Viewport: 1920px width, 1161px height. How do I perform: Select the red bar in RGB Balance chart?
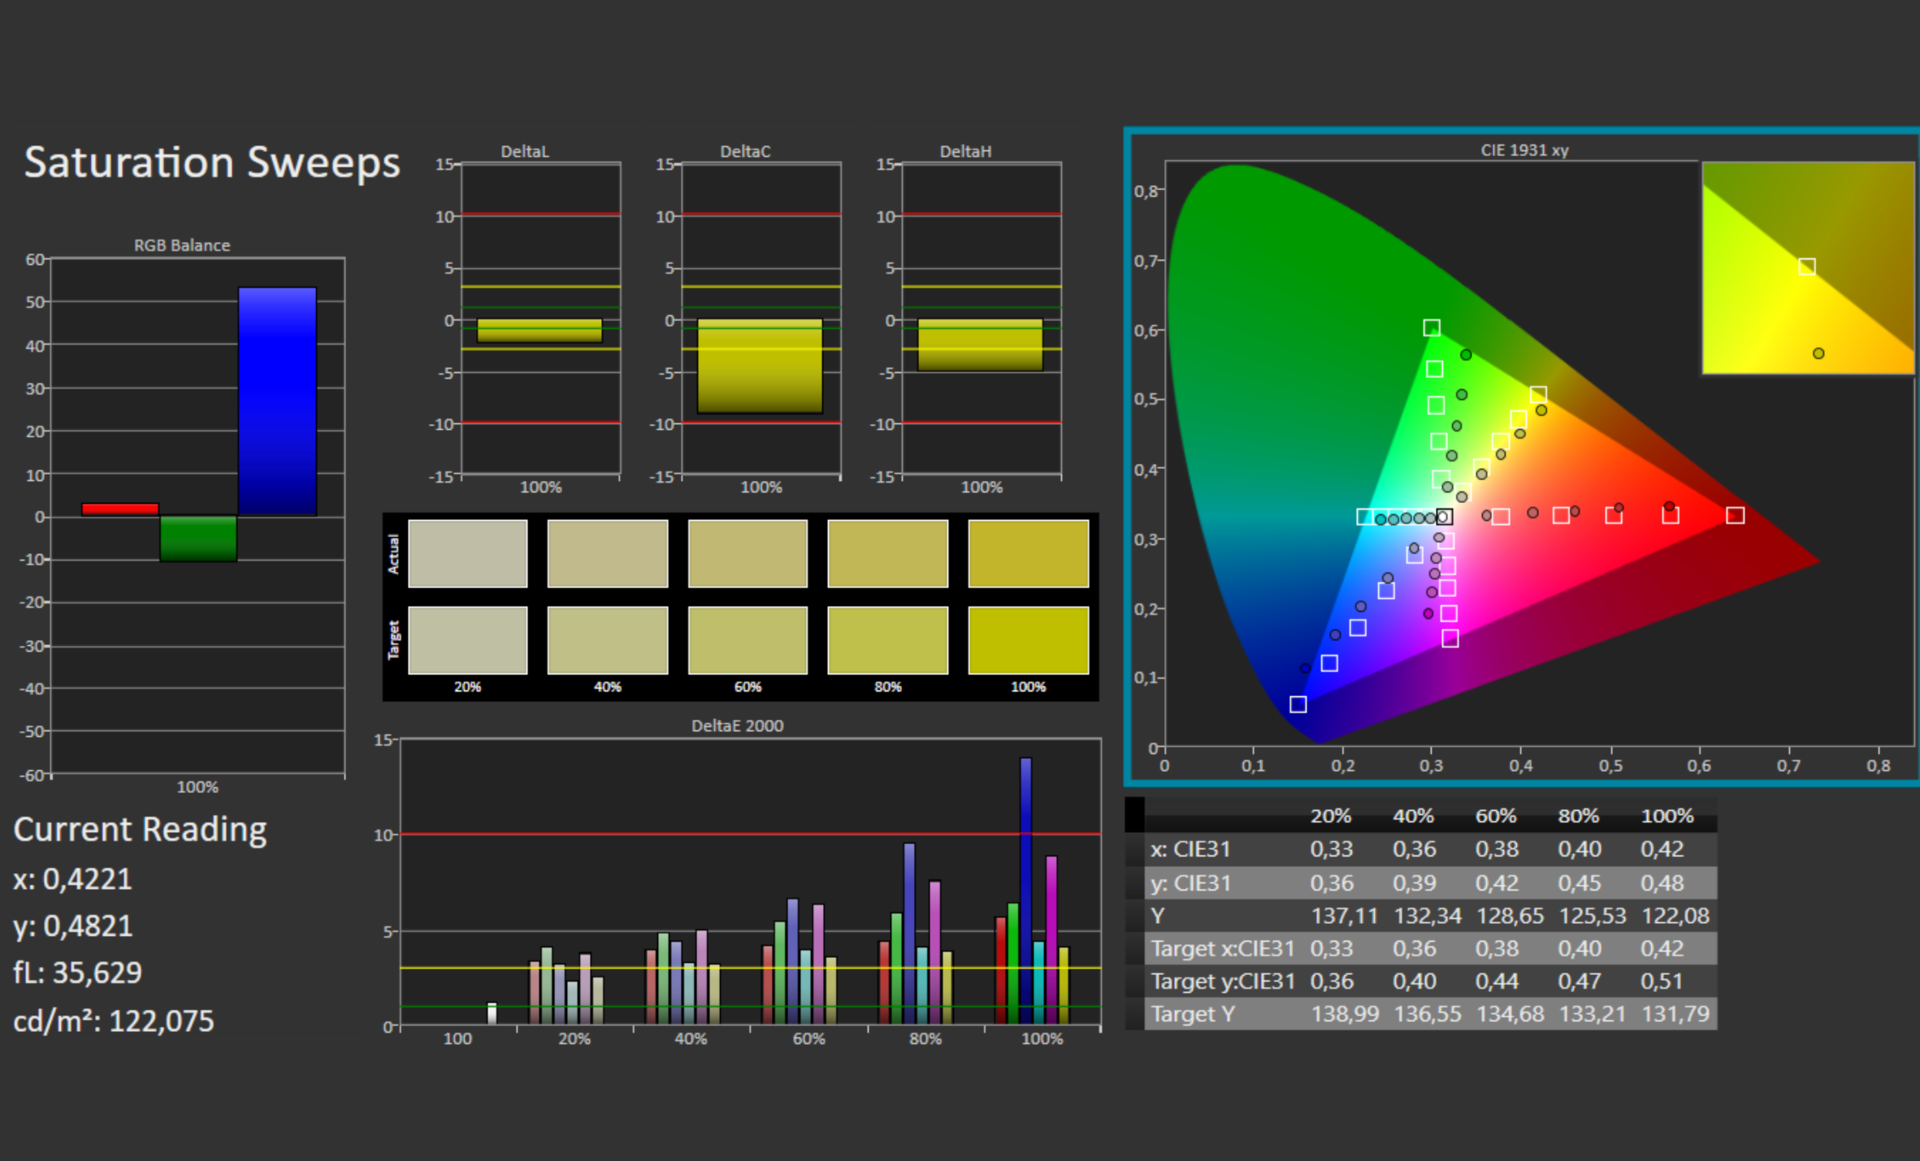click(120, 509)
